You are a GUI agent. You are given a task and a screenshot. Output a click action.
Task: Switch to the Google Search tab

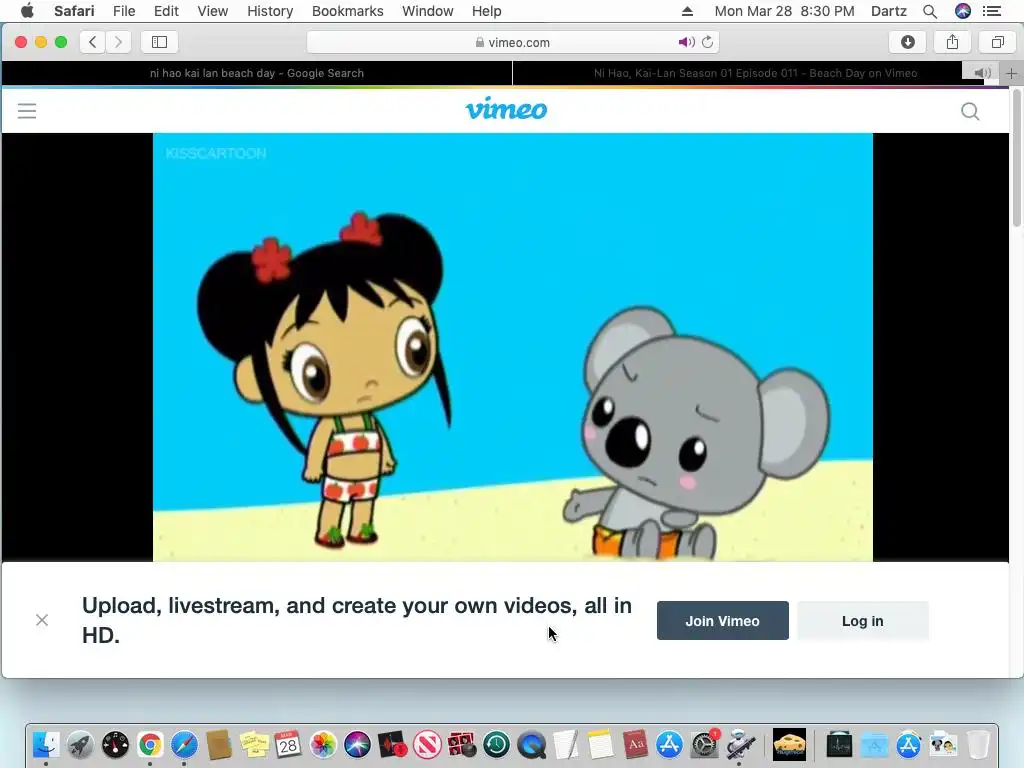tap(257, 73)
